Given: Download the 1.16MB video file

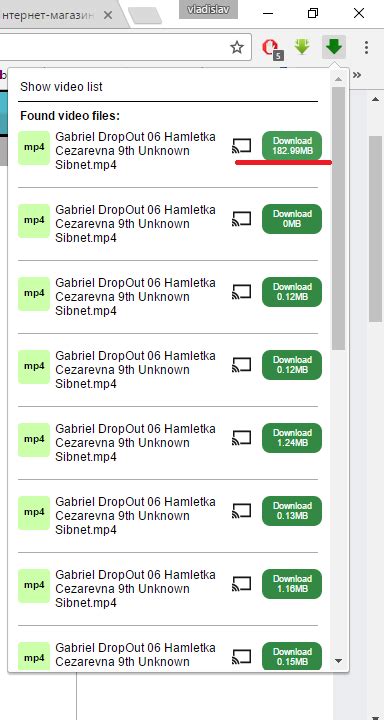Looking at the screenshot, I should 292,584.
